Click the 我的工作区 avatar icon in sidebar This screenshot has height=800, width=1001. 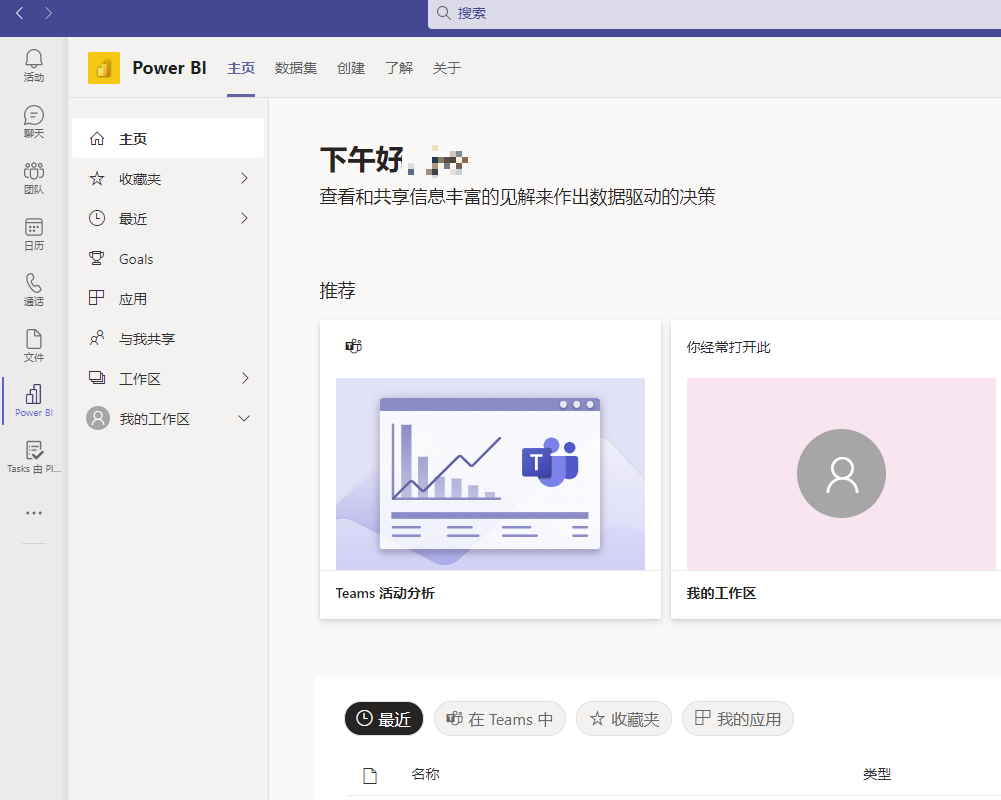click(98, 418)
